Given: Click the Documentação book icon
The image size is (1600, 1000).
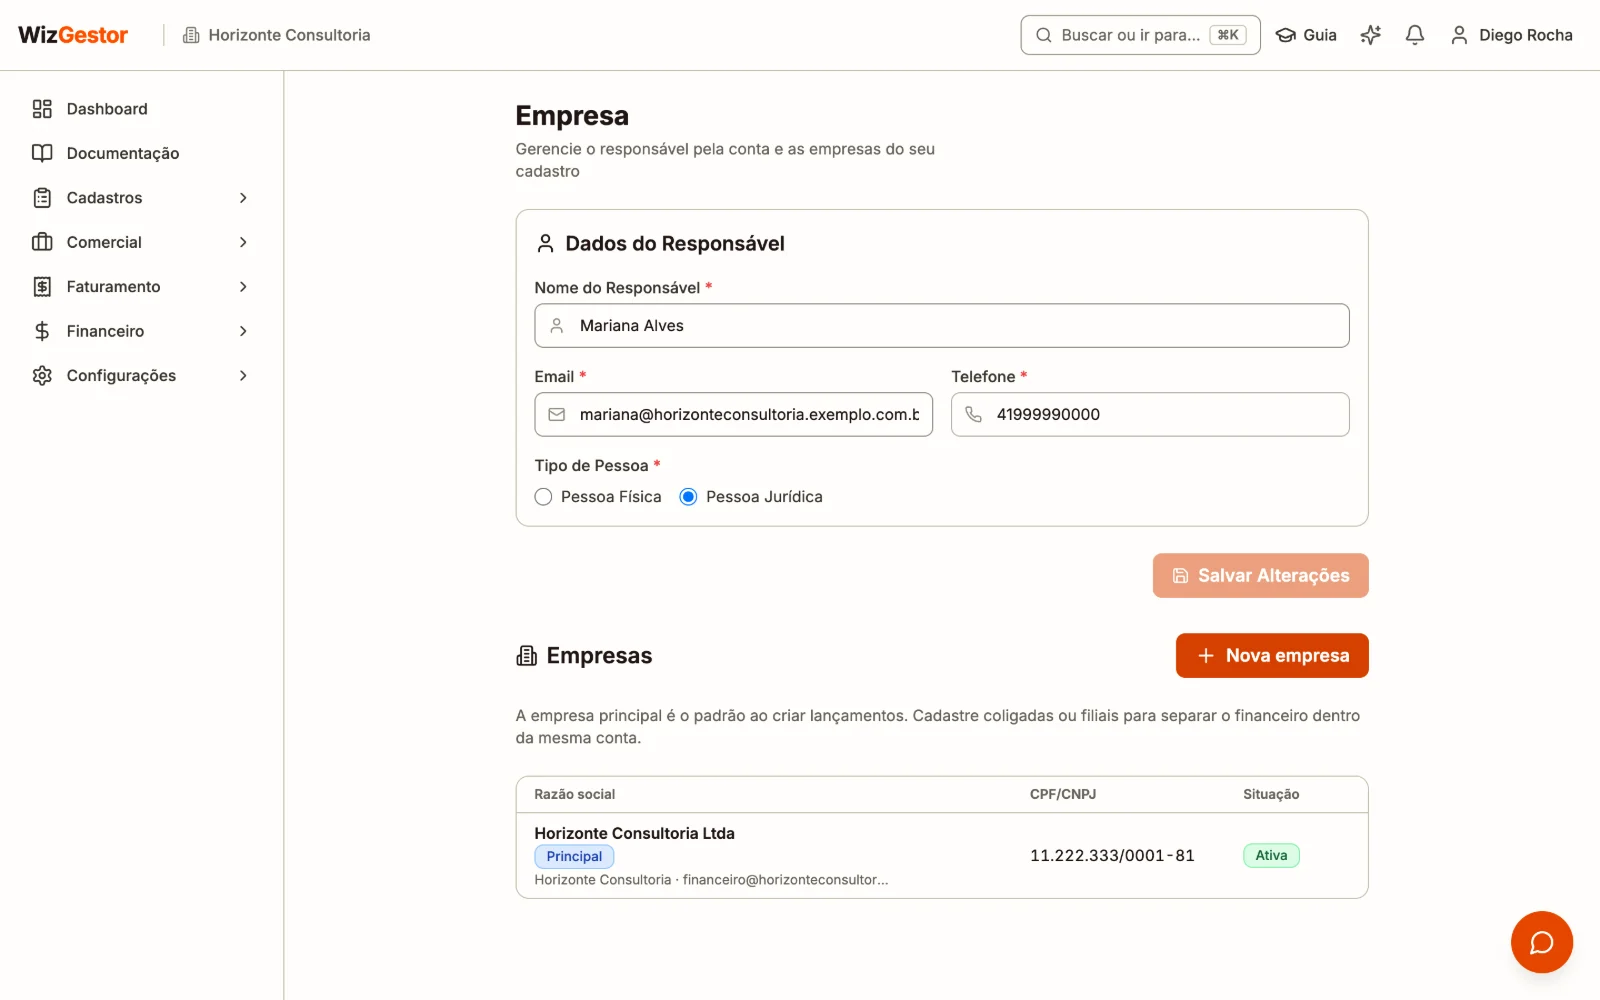Looking at the screenshot, I should [42, 153].
